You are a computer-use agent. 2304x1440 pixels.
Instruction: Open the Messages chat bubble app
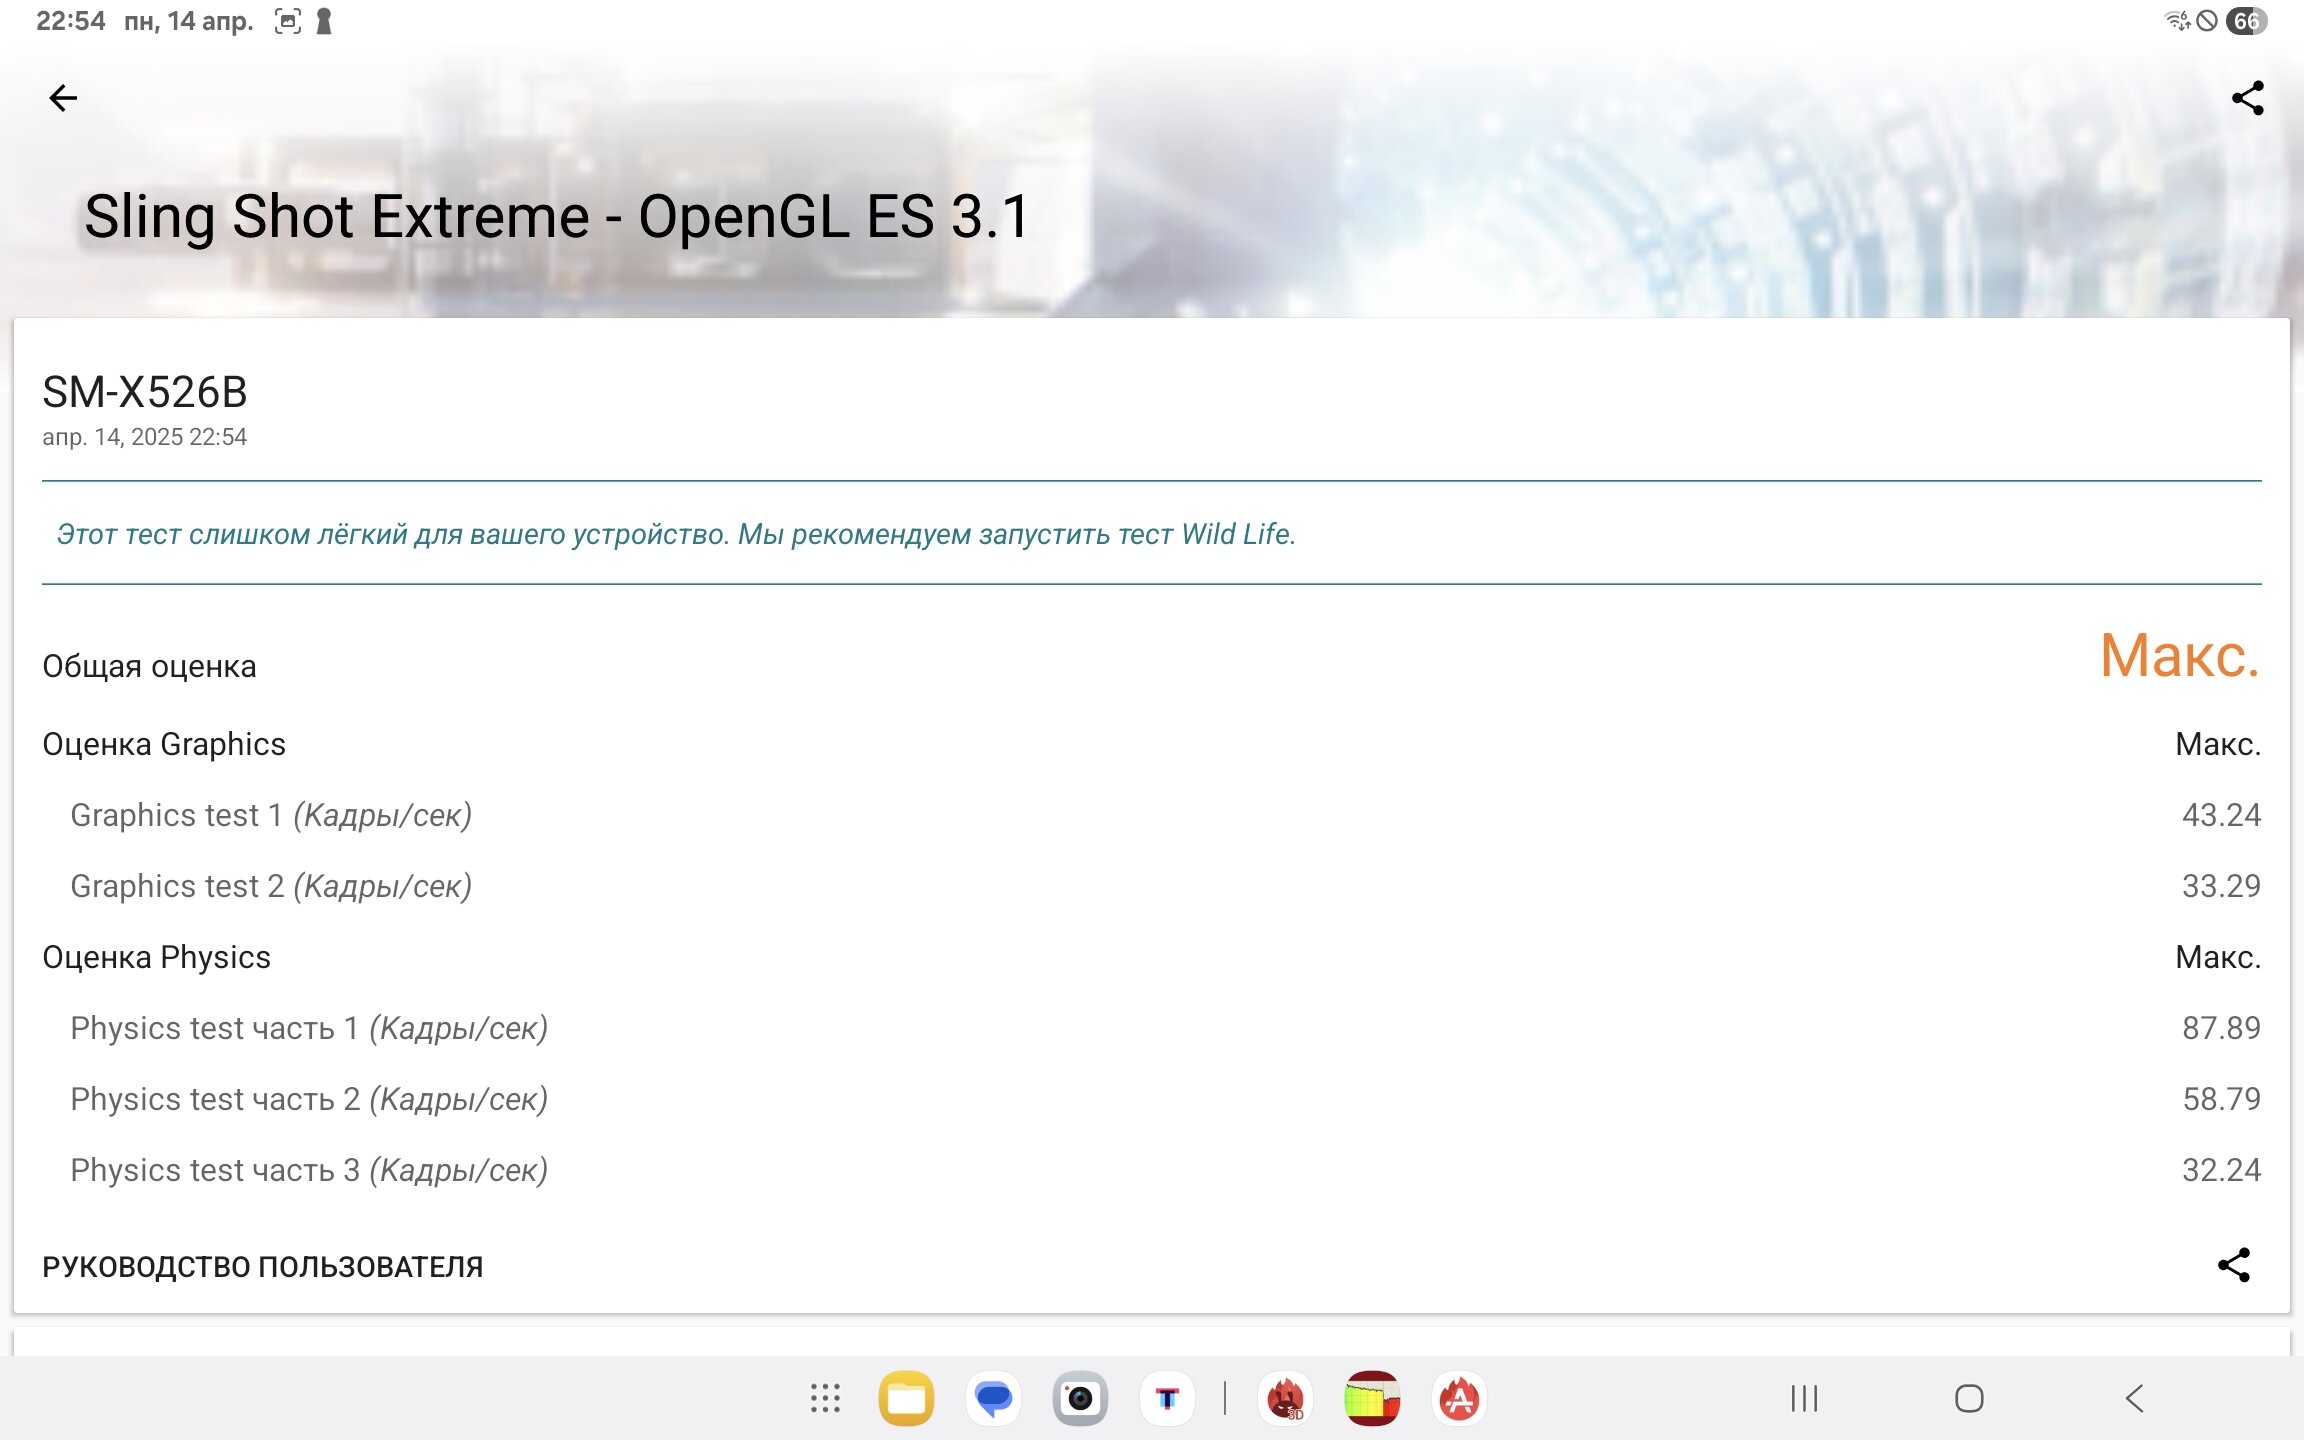click(993, 1398)
